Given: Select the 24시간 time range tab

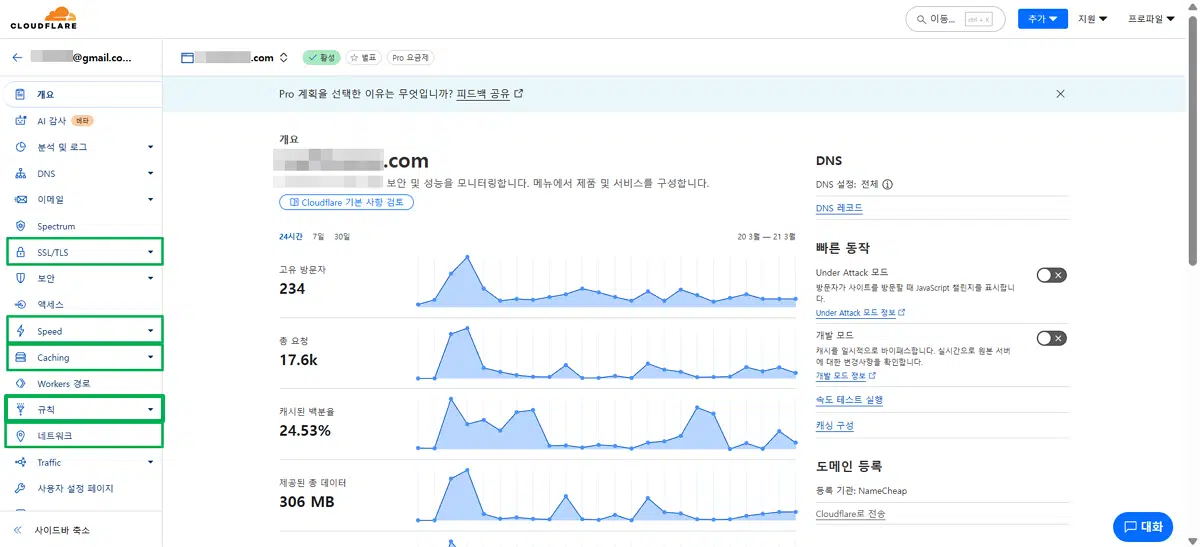Looking at the screenshot, I should click(x=292, y=237).
